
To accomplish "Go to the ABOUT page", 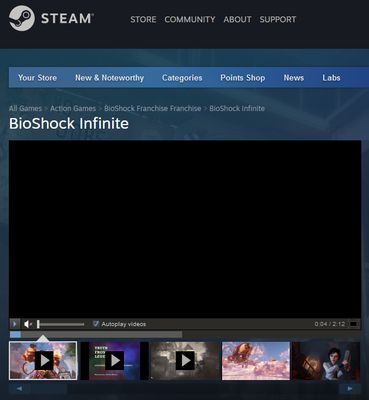I will pyautogui.click(x=237, y=19).
